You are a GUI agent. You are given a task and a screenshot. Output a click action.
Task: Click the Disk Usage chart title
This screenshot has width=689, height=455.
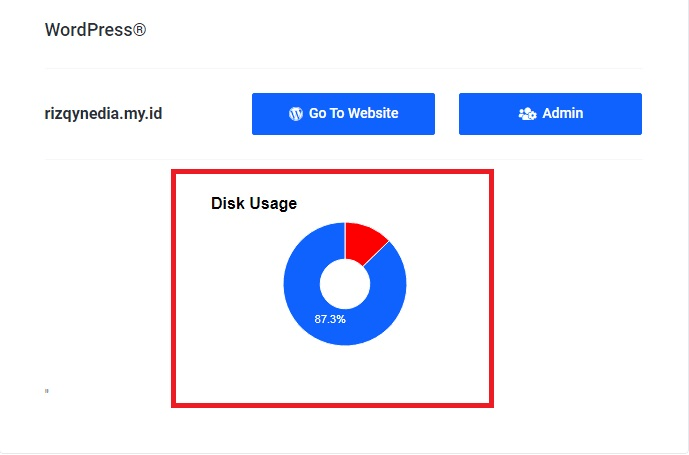[254, 203]
